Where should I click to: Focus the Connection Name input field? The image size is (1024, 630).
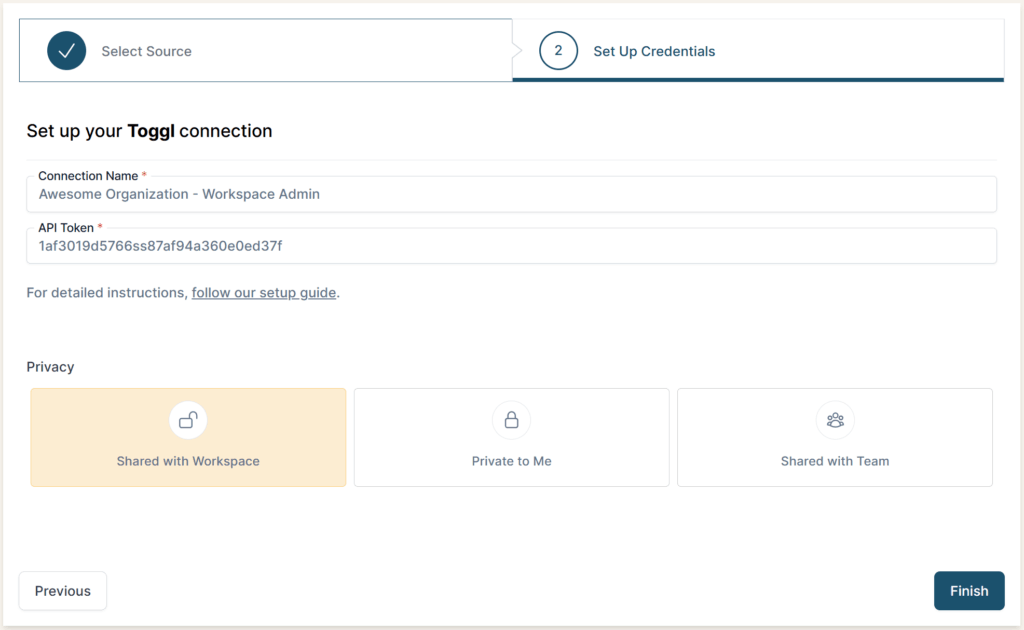[511, 194]
